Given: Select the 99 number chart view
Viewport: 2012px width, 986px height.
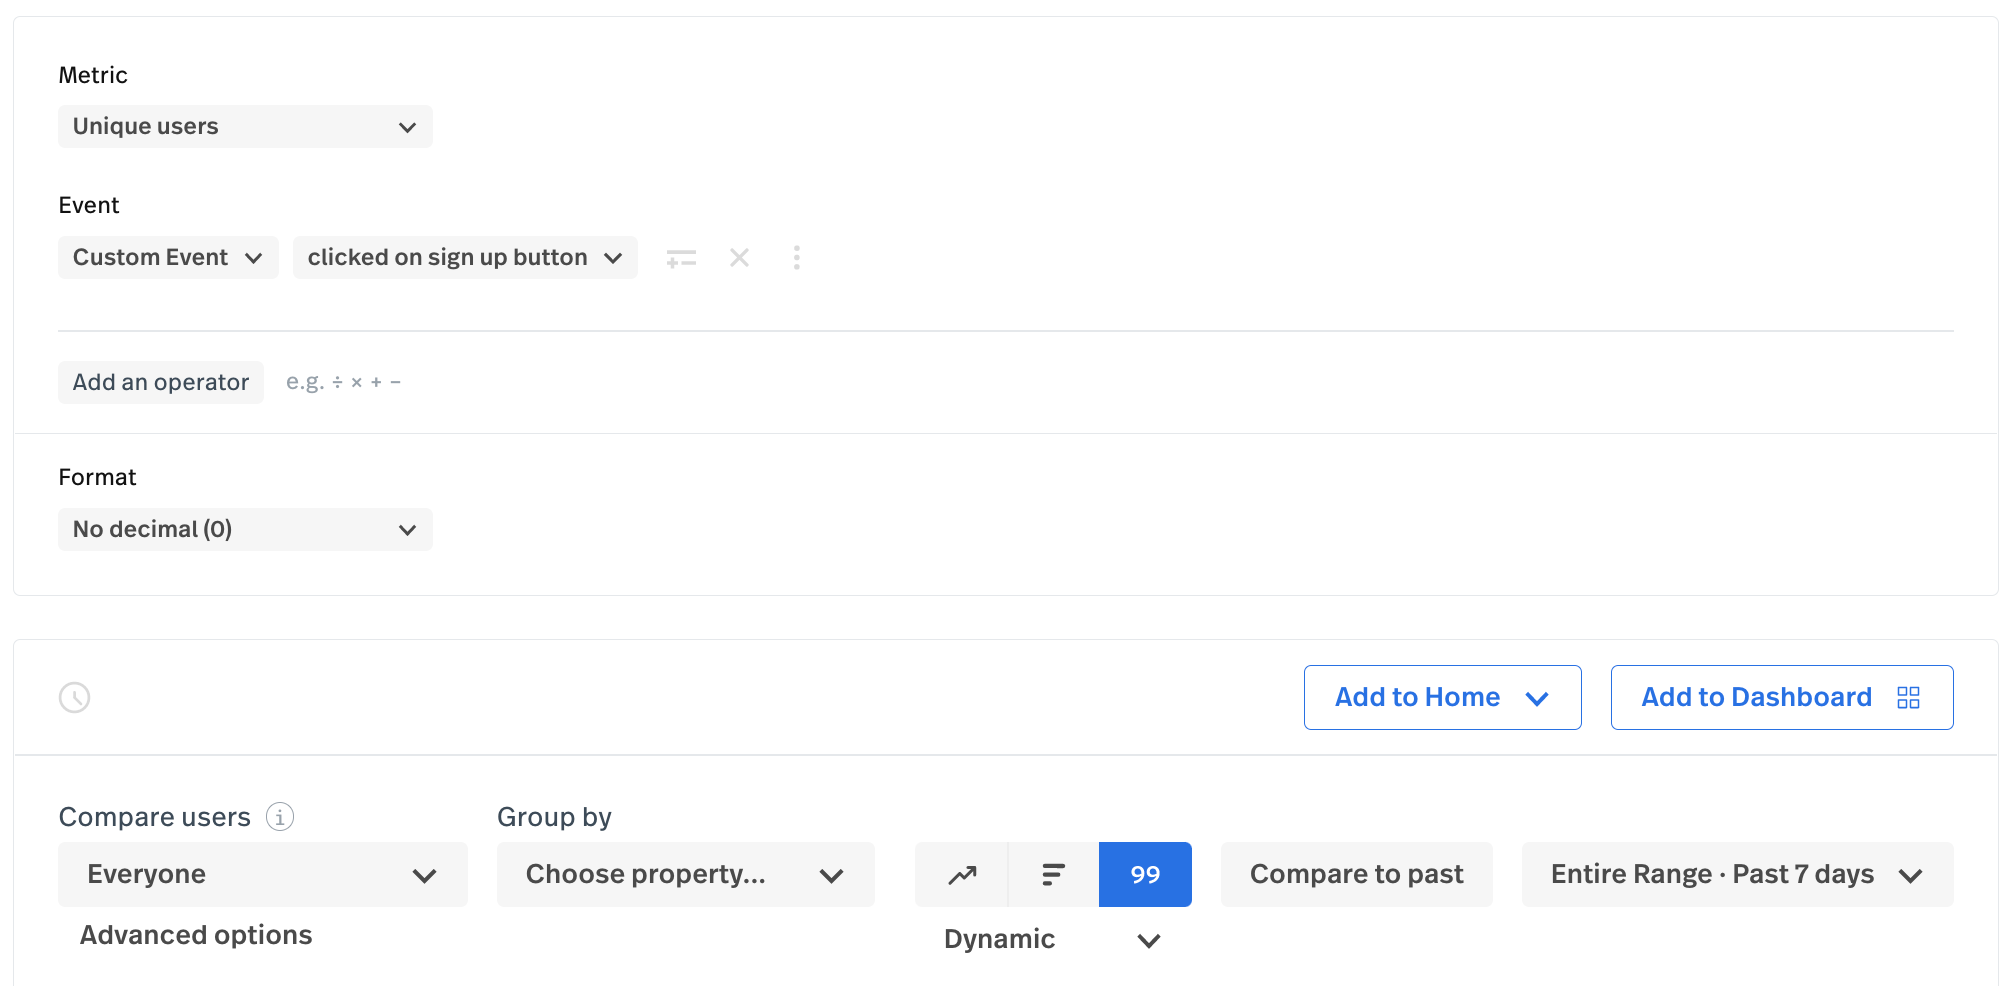Looking at the screenshot, I should [1145, 875].
